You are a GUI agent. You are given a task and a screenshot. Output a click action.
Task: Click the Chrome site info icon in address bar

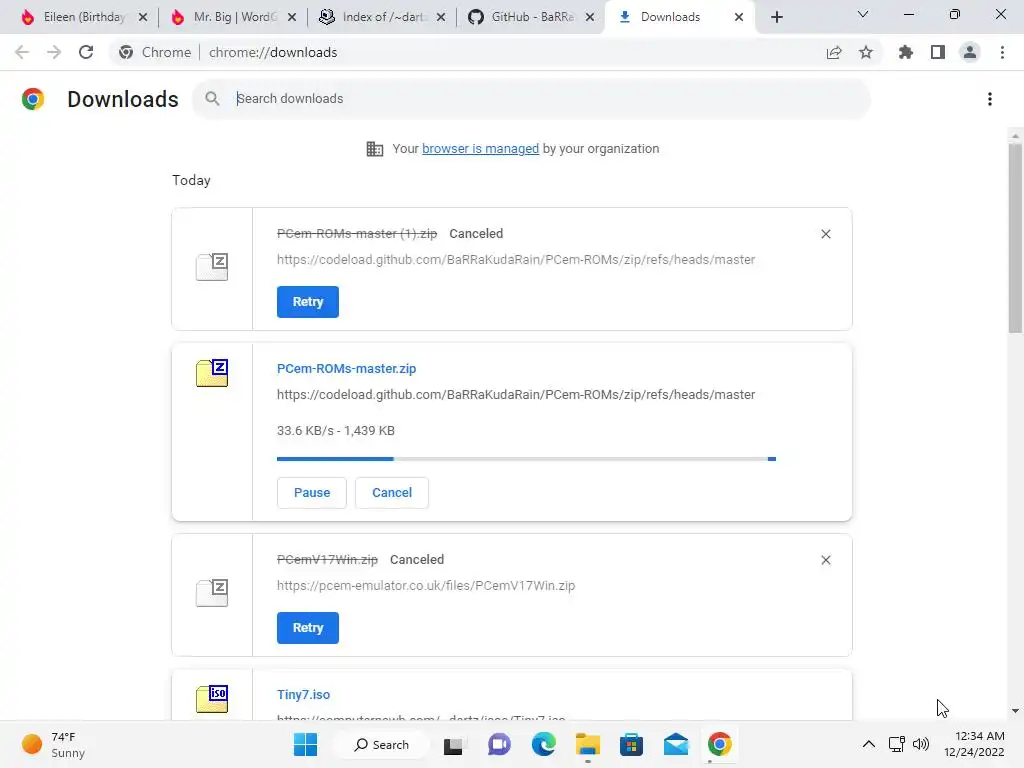[x=126, y=52]
